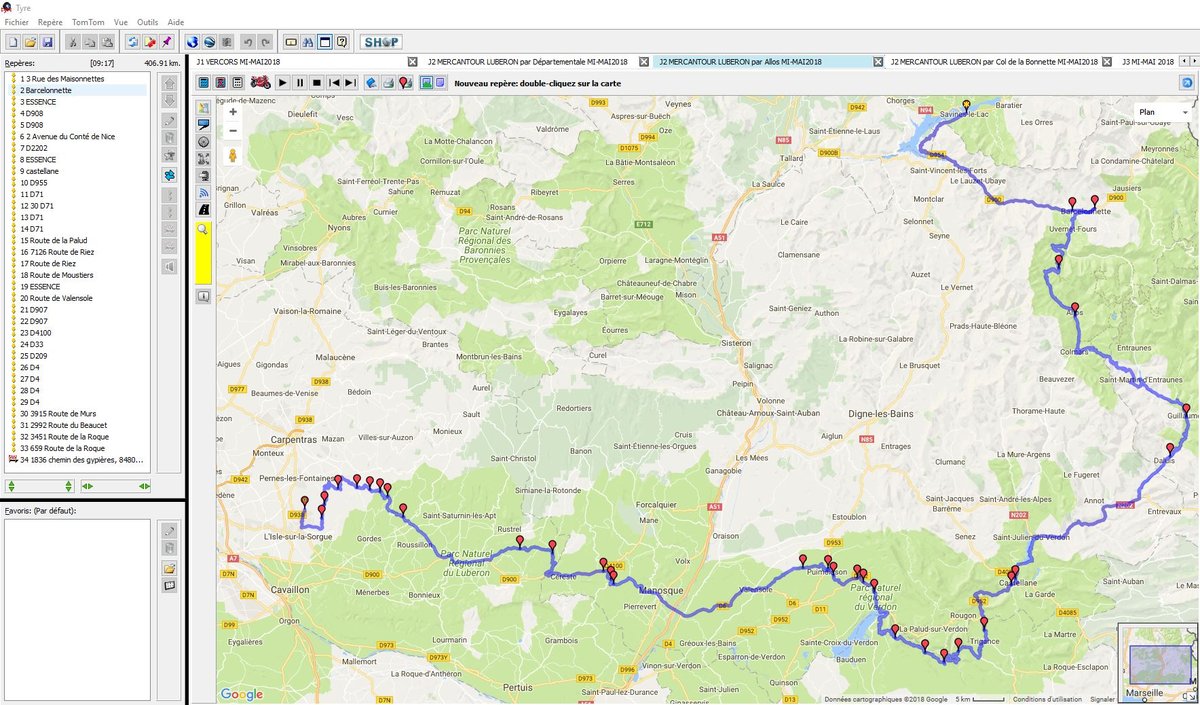Open the TomTom menu
The image size is (1200, 705).
click(x=87, y=22)
